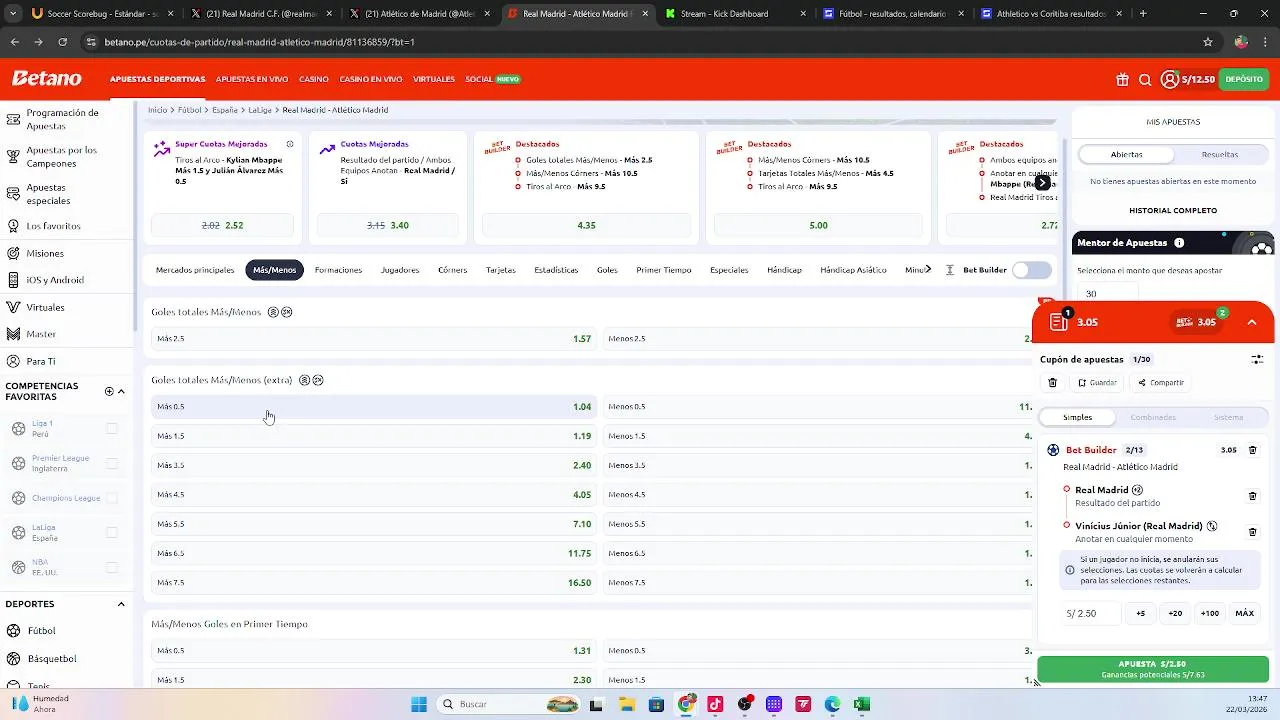Open Excel from Windows taskbar
The image size is (1280, 720).
(862, 704)
